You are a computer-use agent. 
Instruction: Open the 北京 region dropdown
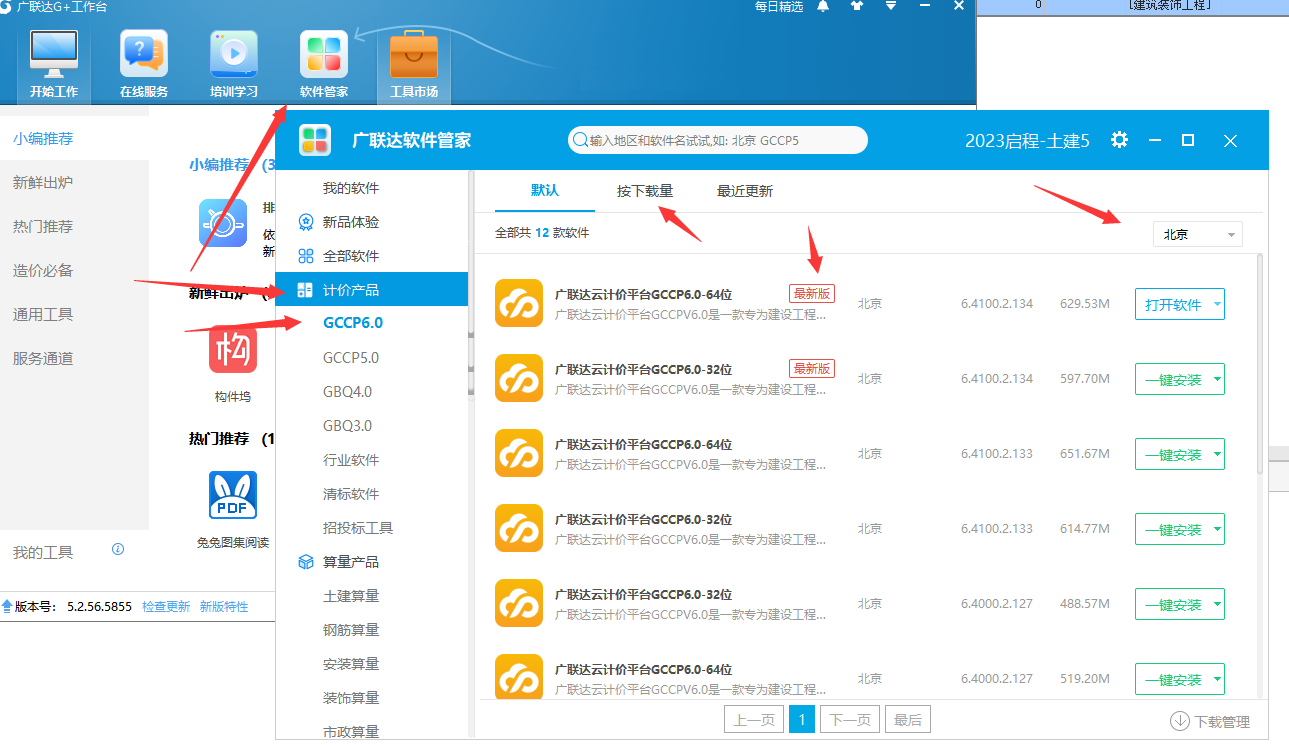point(1197,235)
